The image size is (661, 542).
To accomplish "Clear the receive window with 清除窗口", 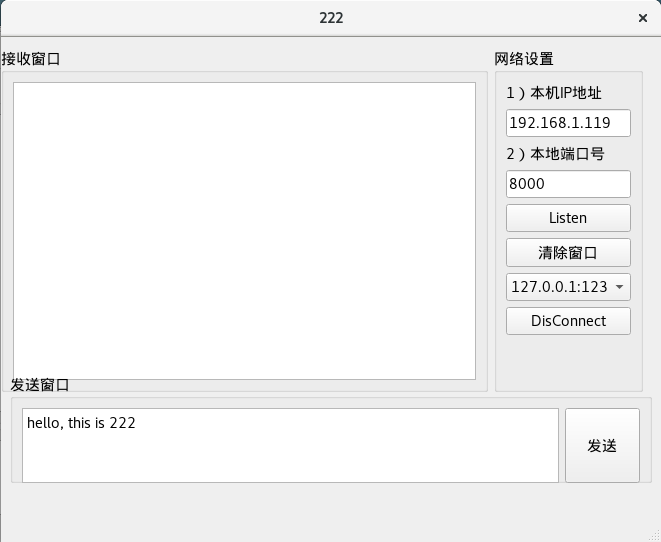I will click(x=568, y=252).
